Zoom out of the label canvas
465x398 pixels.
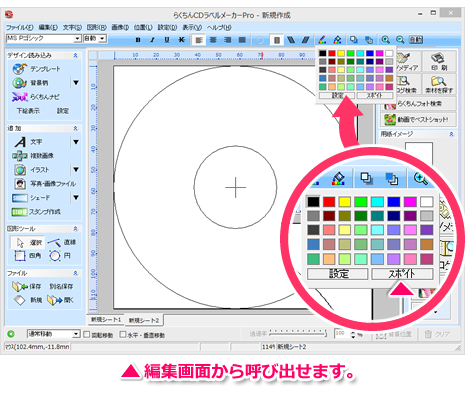[x=400, y=40]
